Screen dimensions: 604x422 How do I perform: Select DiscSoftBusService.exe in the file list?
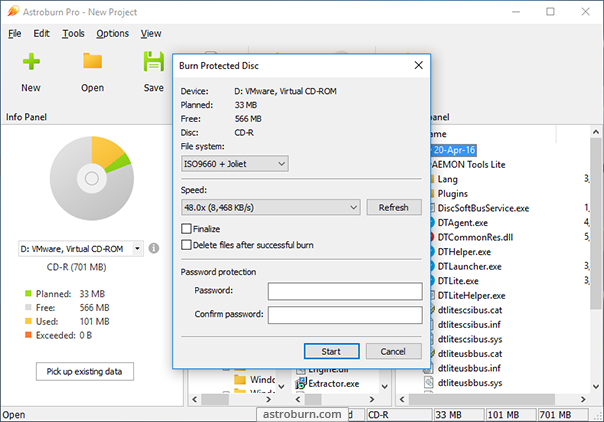(483, 208)
